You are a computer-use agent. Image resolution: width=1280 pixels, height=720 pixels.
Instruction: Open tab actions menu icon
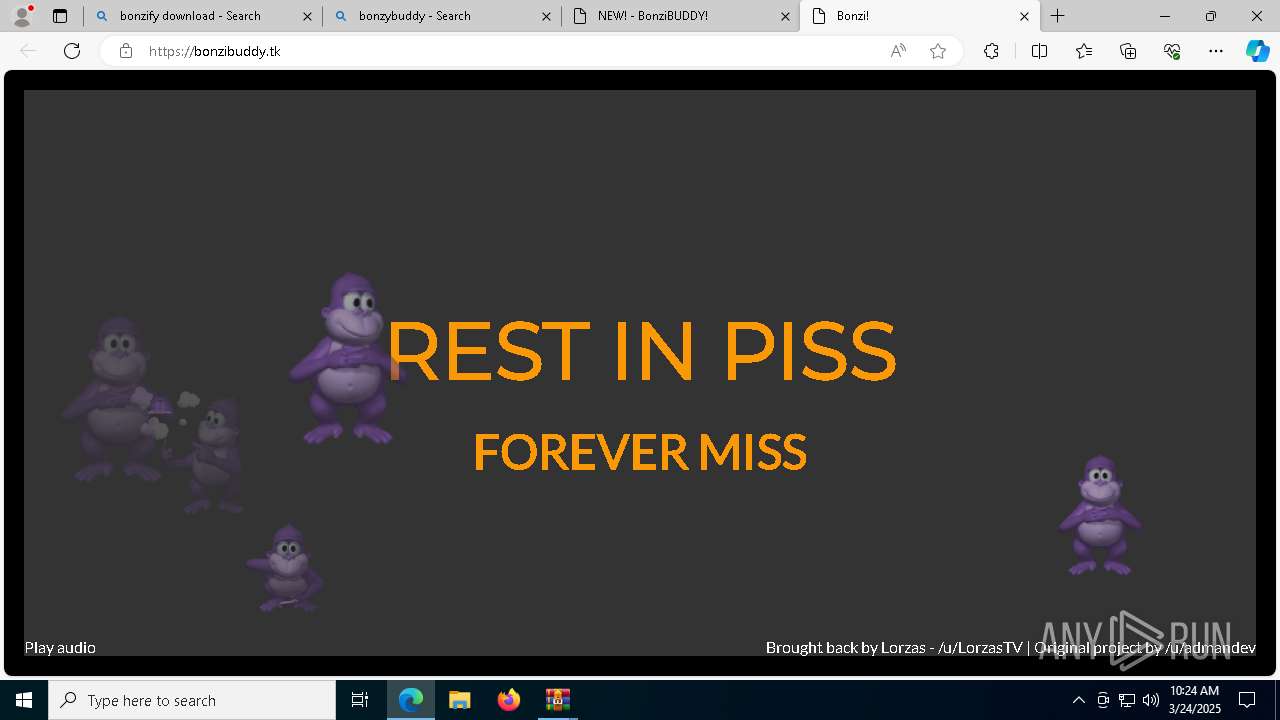tap(60, 16)
